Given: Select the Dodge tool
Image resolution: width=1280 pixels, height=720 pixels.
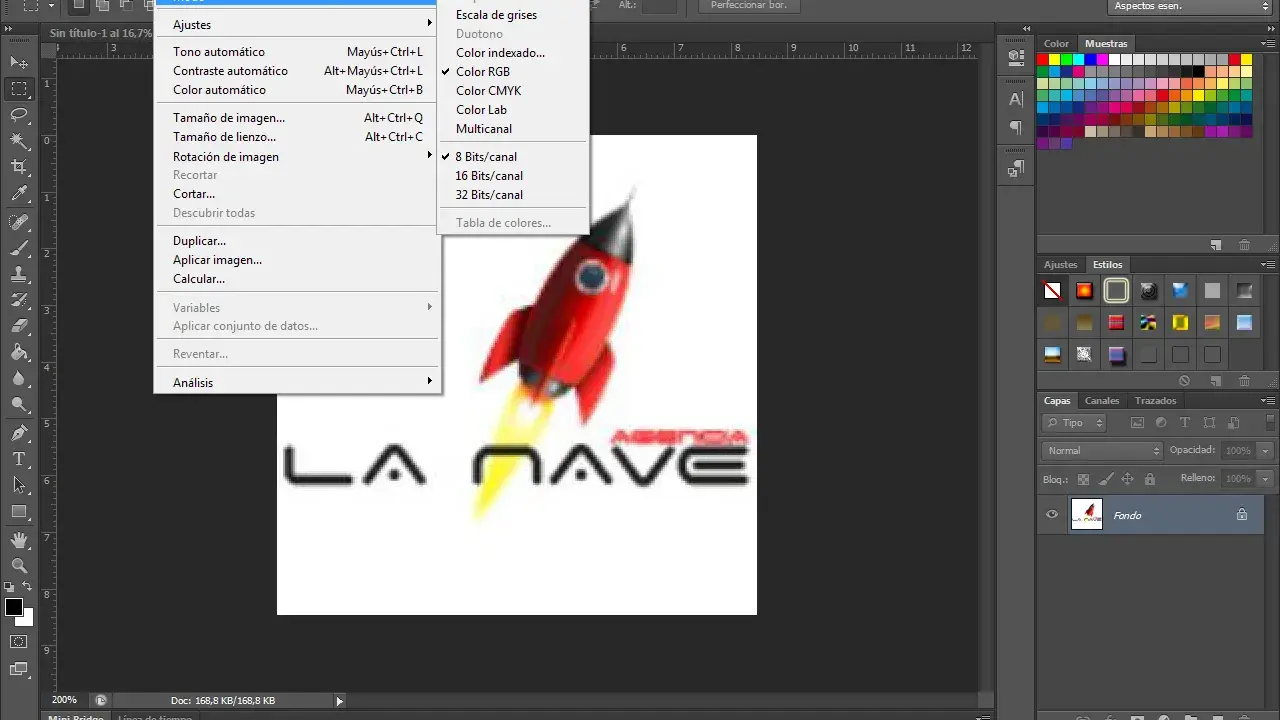Looking at the screenshot, I should pyautogui.click(x=19, y=404).
